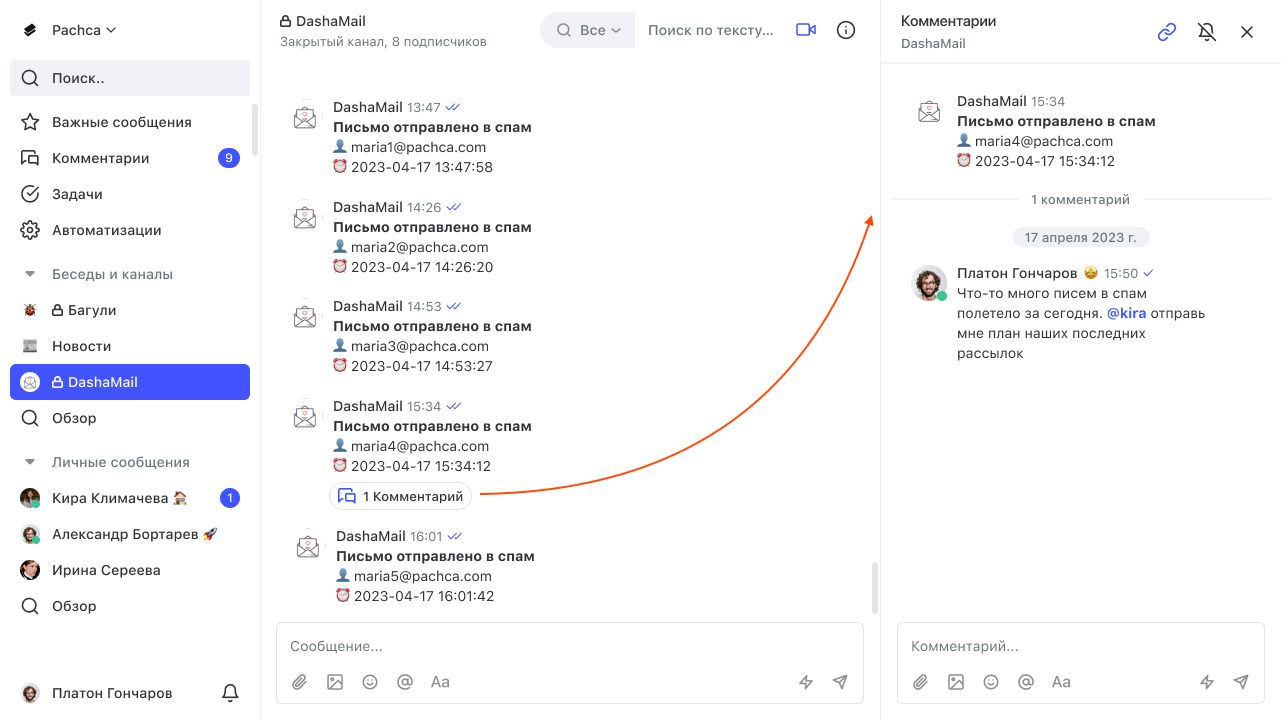Collapse the Беседы и каналы section
This screenshot has width=1281, height=720.
30,274
